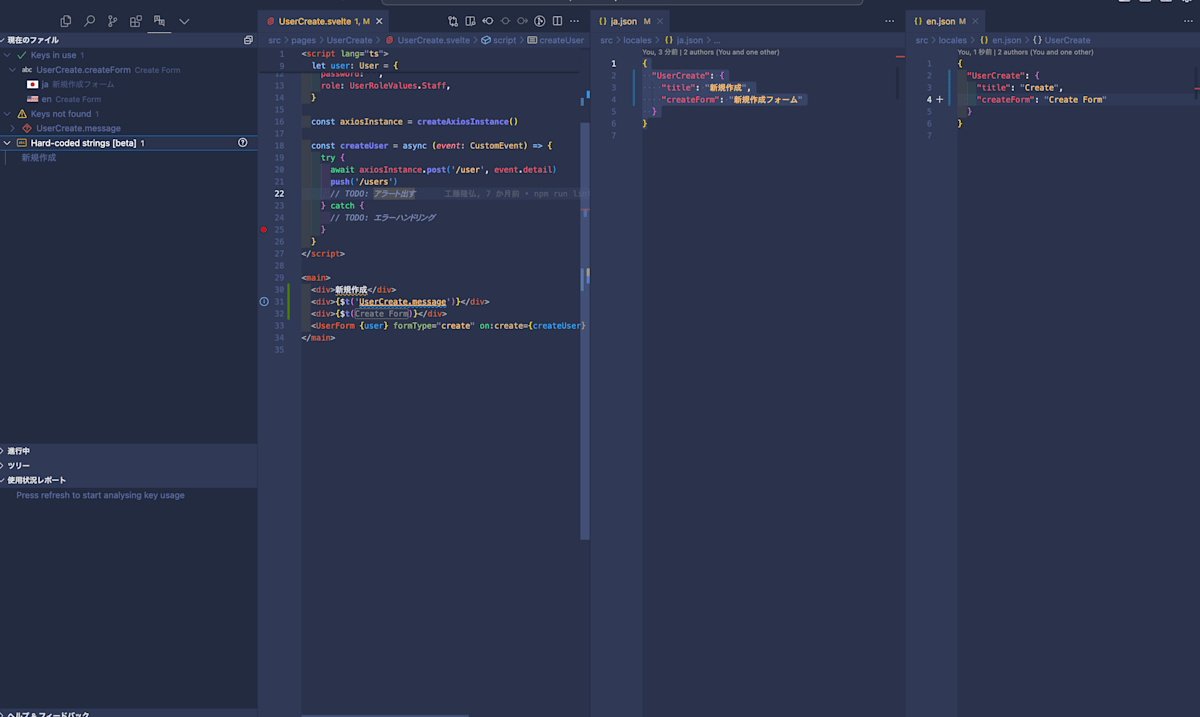This screenshot has width=1200, height=717.
Task: Collapse the 現在のファイル panel header
Action: click(128, 40)
